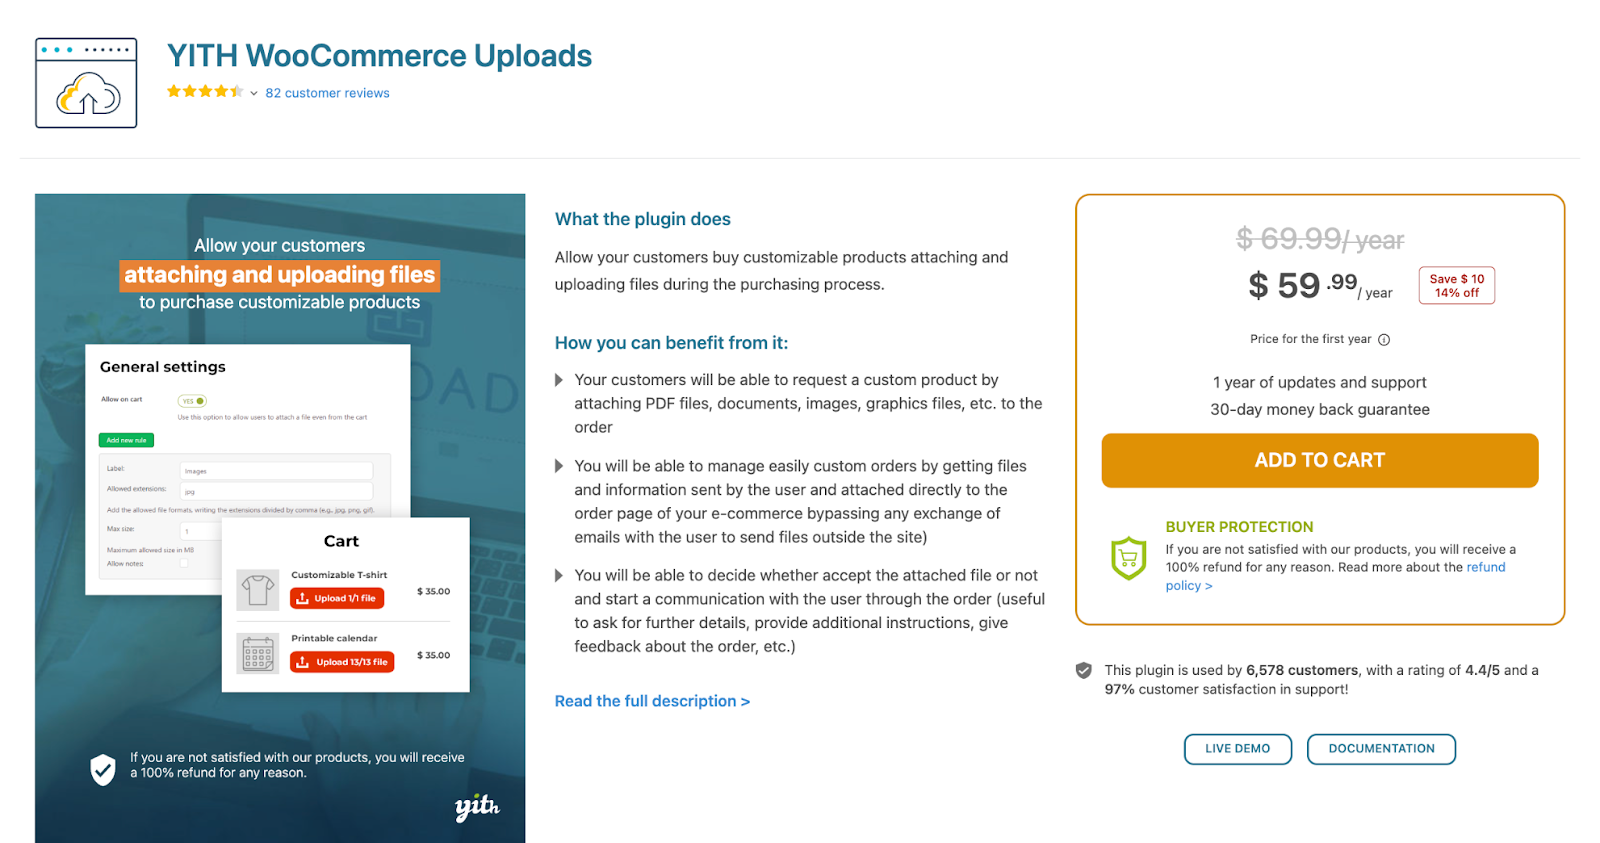The image size is (1600, 843).
Task: Click the green buyer protection shield icon
Action: pyautogui.click(x=1128, y=558)
